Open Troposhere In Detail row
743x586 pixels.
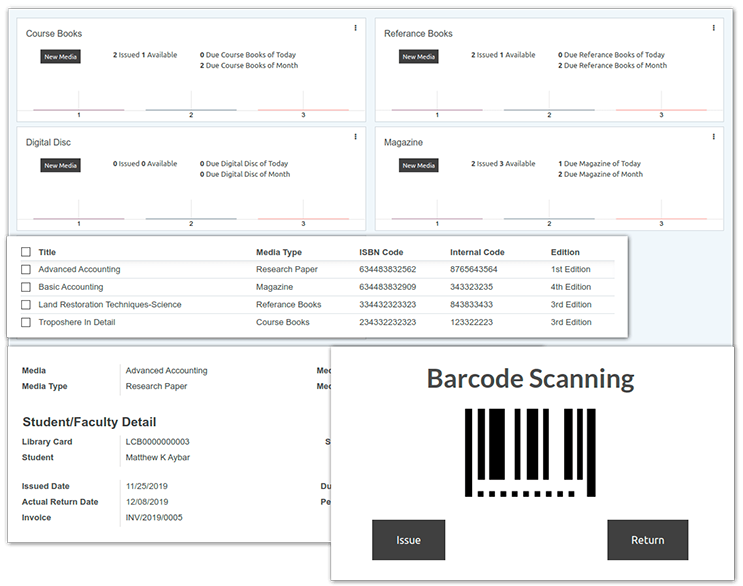coord(317,322)
